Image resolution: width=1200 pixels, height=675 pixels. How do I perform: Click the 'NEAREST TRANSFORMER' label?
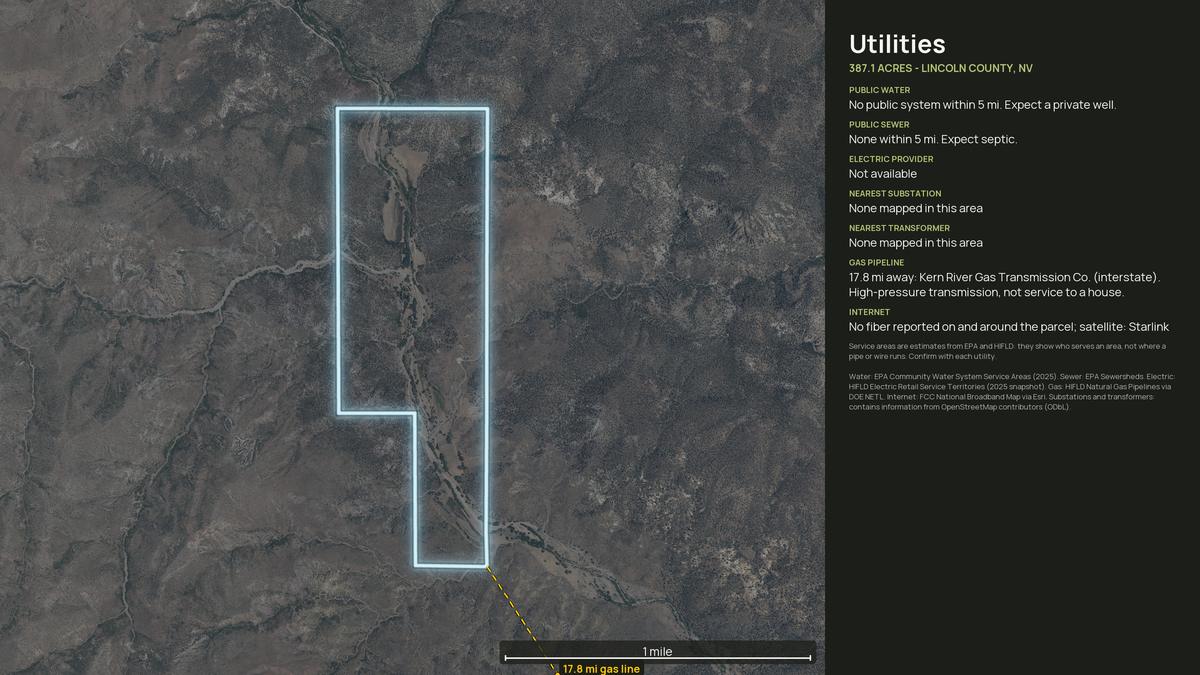(x=900, y=228)
